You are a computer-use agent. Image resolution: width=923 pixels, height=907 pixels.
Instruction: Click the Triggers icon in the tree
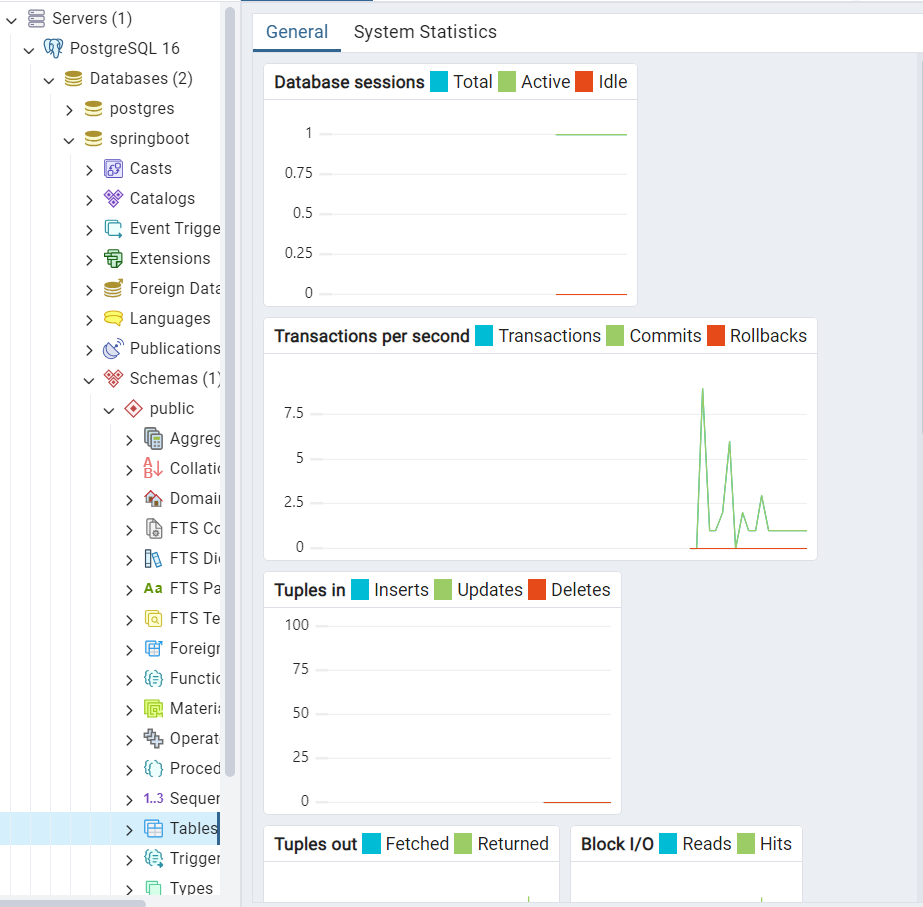153,858
